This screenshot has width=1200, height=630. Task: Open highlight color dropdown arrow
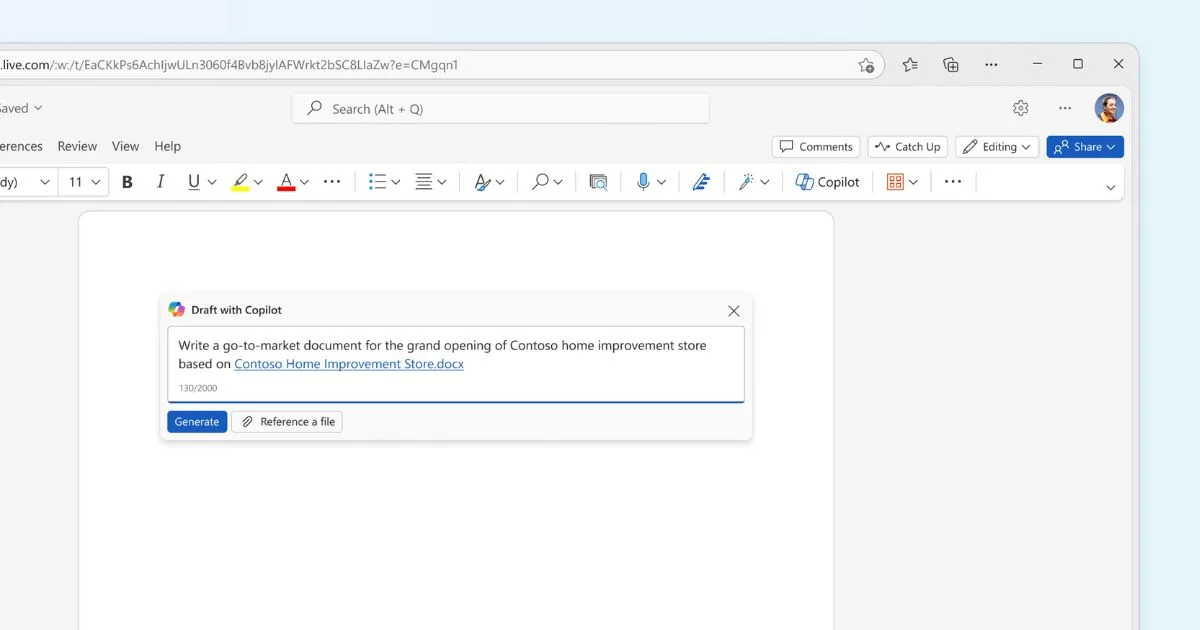point(258,182)
